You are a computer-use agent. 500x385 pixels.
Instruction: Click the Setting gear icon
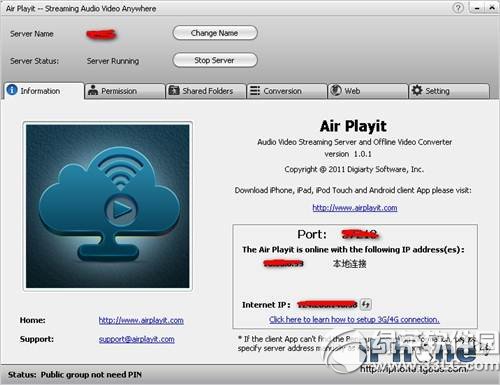pos(417,90)
